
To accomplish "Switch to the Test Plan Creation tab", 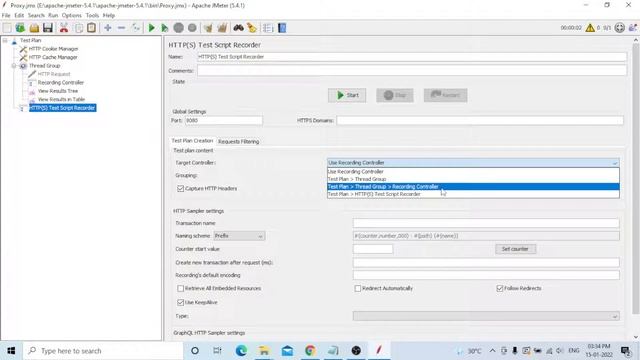I will coord(192,141).
